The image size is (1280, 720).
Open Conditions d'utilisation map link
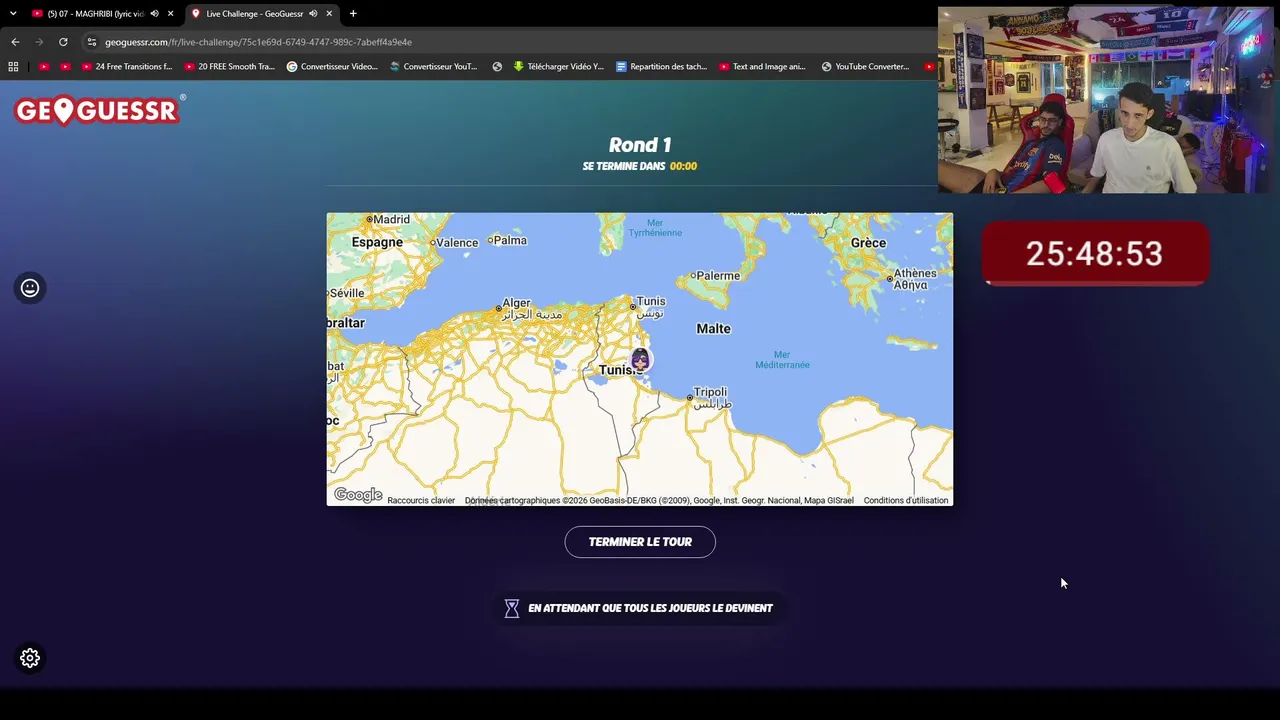(906, 500)
